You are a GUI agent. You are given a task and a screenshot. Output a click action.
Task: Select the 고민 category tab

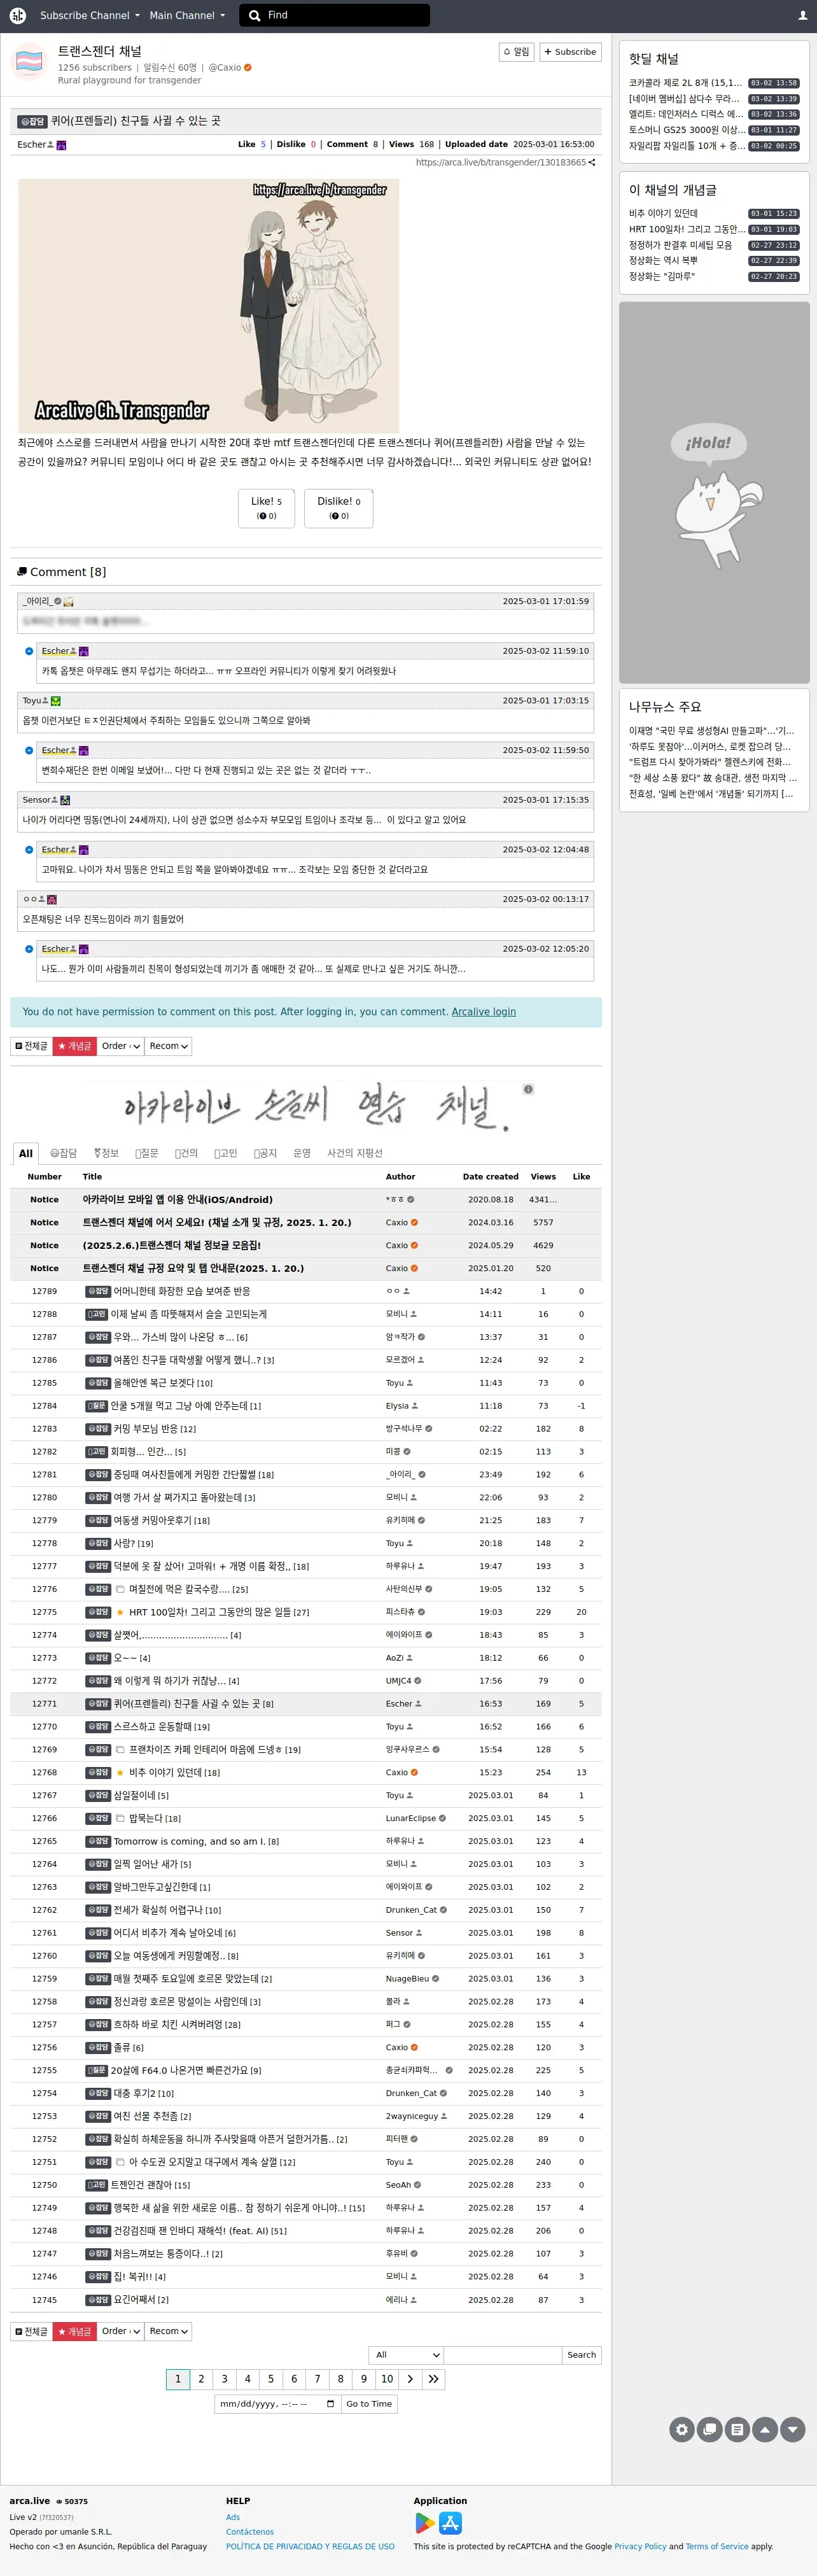(226, 1153)
